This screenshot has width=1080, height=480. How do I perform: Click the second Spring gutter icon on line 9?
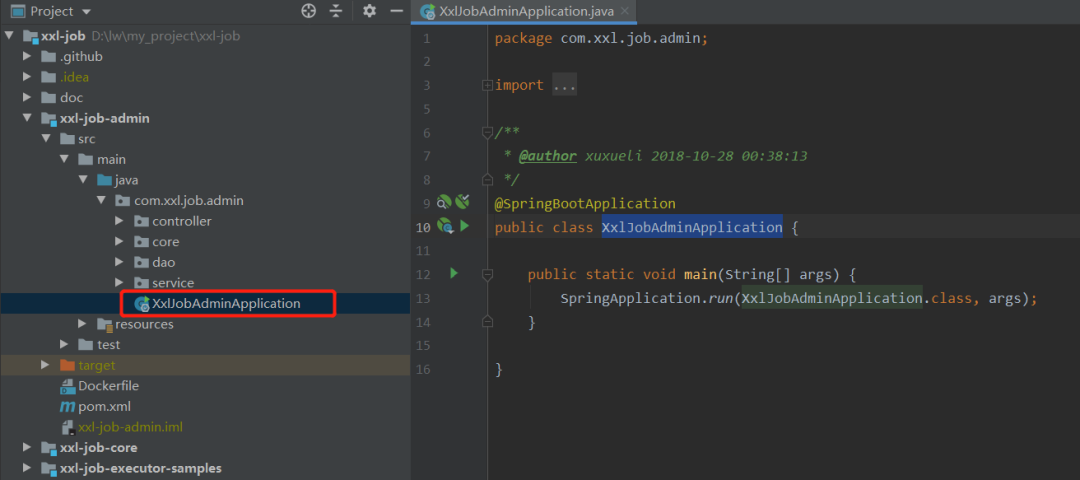[462, 202]
